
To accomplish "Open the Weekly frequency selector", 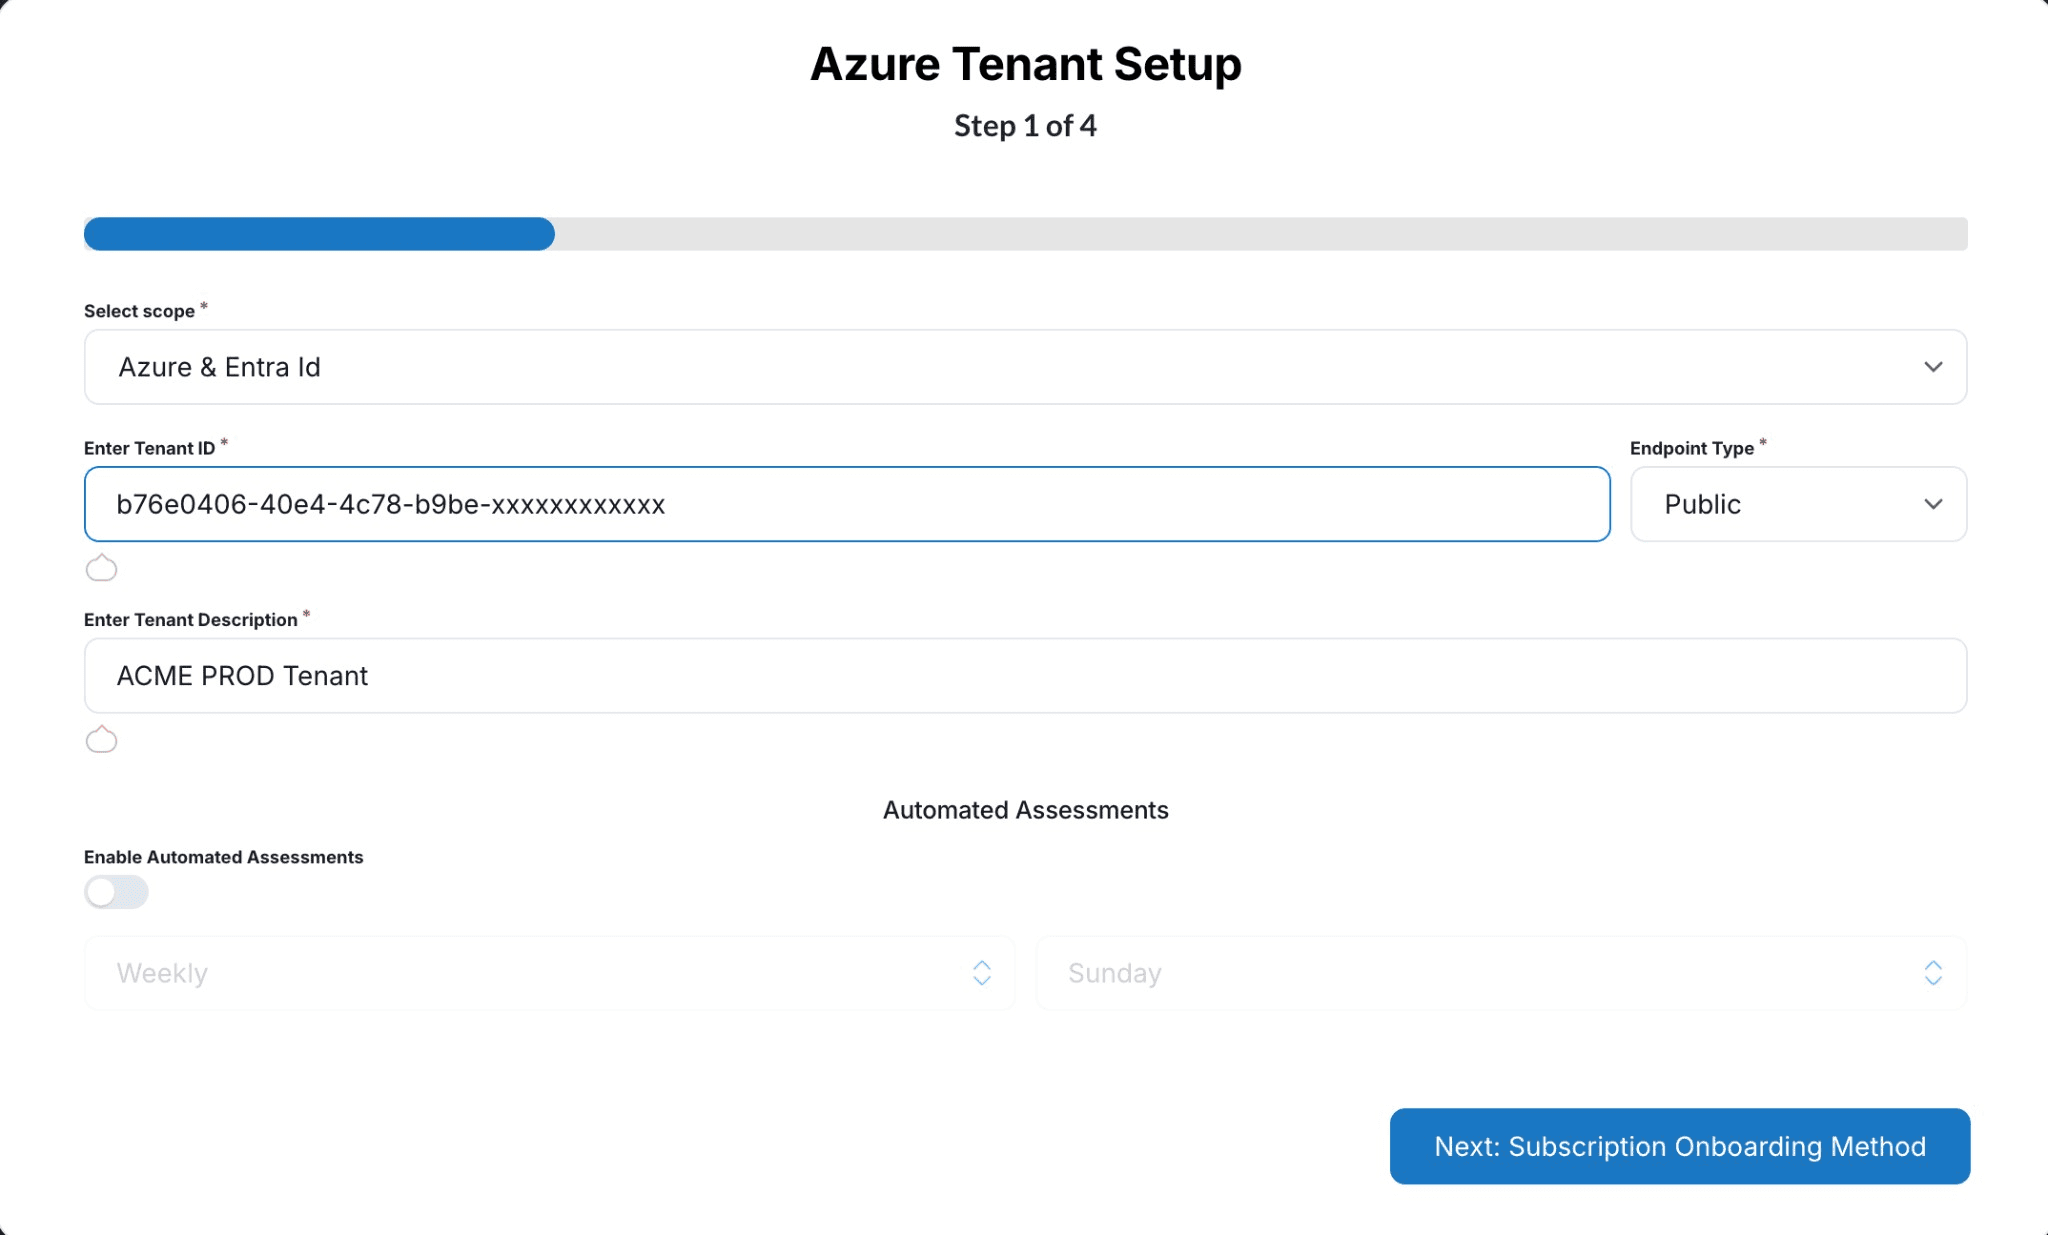I will [x=549, y=972].
